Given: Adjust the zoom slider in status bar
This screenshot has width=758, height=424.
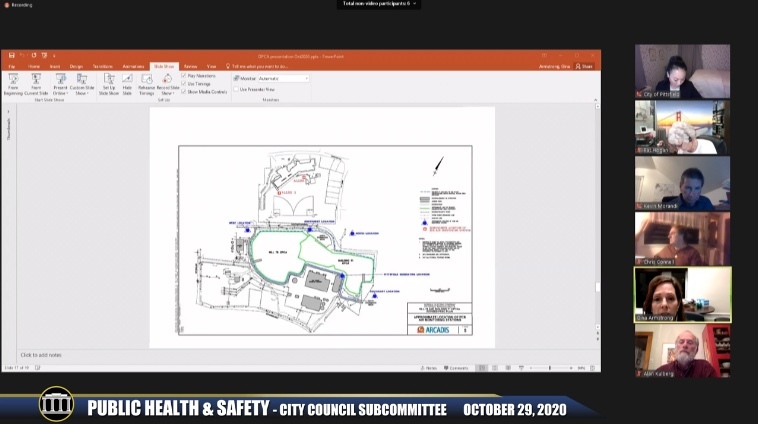Looking at the screenshot, I should (x=550, y=368).
